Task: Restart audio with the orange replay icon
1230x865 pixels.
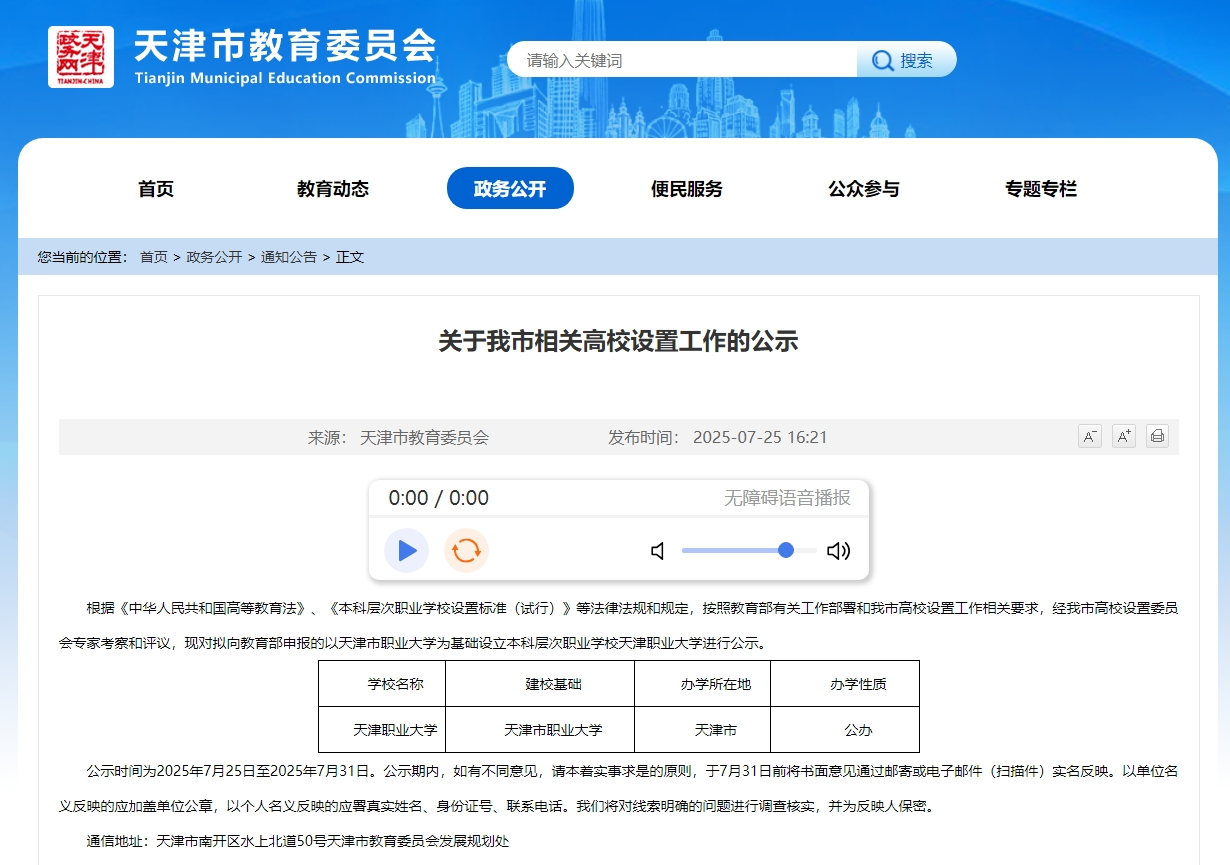Action: (x=465, y=550)
